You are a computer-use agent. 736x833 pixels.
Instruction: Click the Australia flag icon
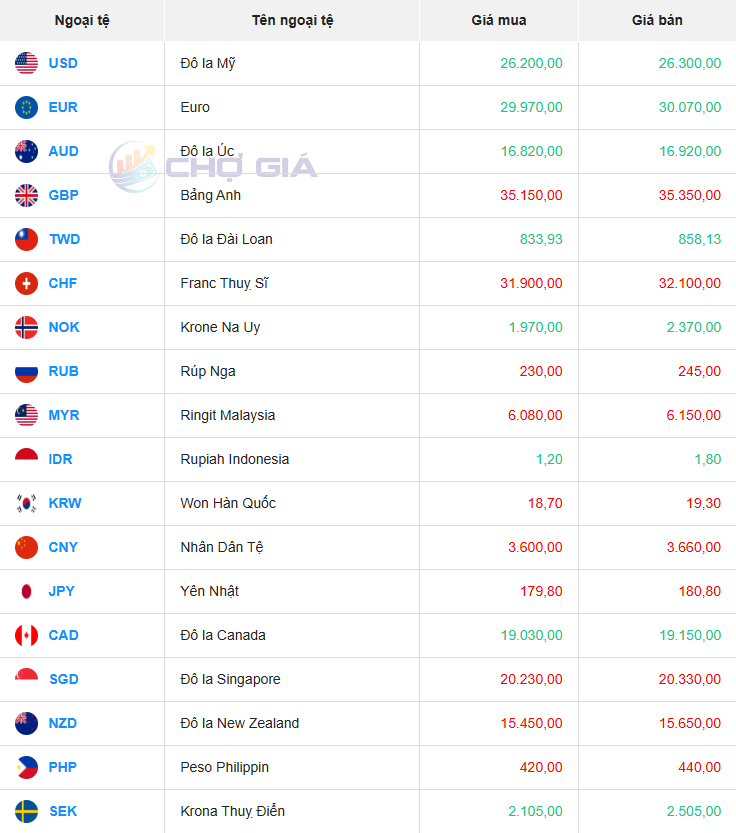coord(26,151)
